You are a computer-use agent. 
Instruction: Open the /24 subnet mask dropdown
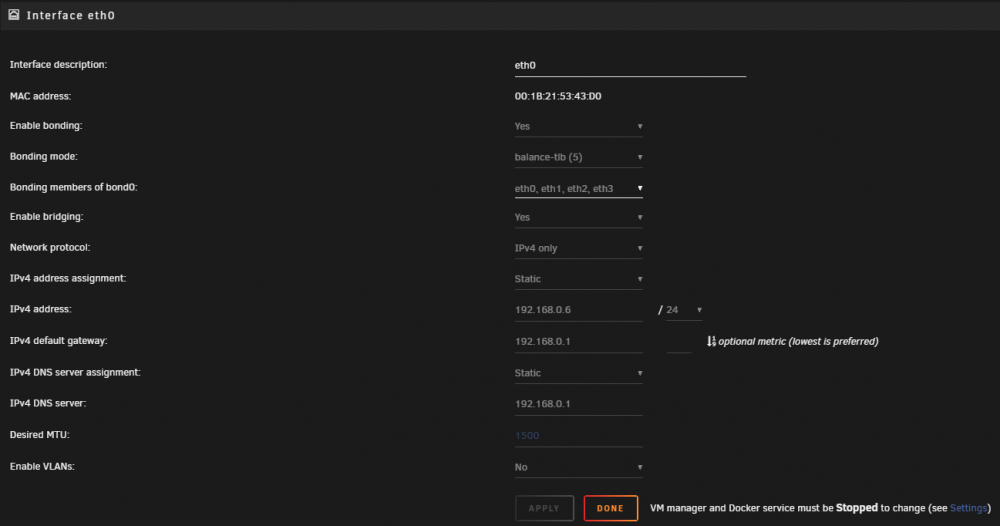pos(684,310)
